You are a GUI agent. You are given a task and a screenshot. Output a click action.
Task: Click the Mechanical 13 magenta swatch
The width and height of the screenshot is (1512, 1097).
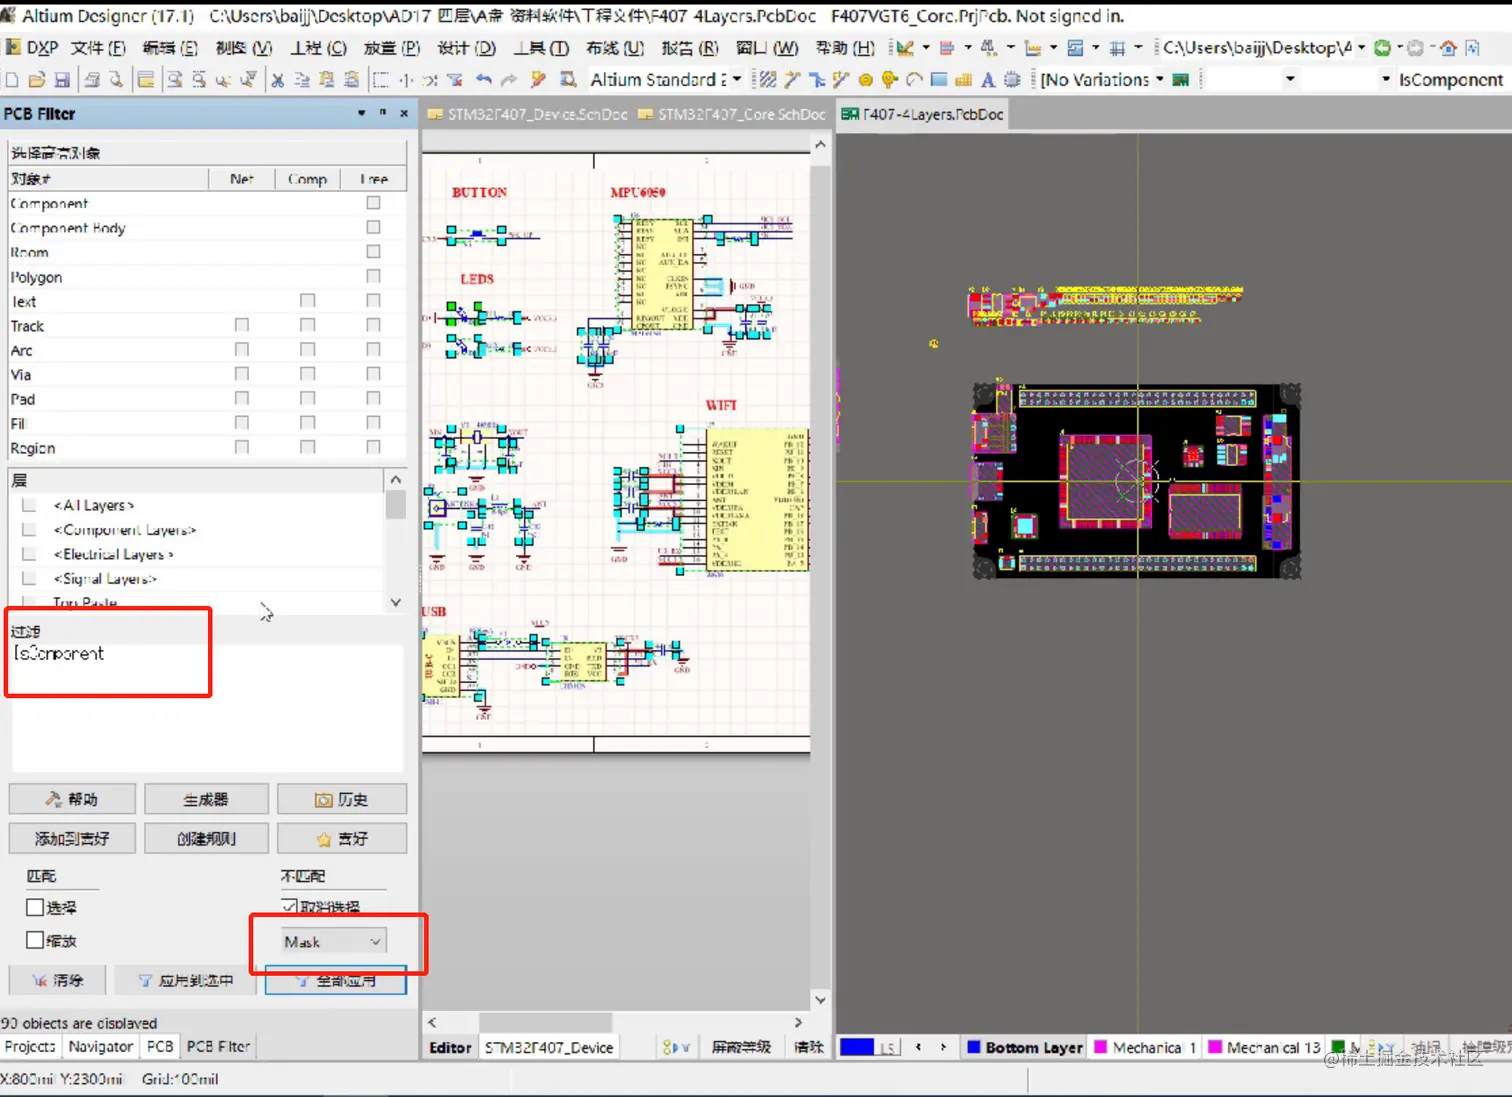[1215, 1047]
